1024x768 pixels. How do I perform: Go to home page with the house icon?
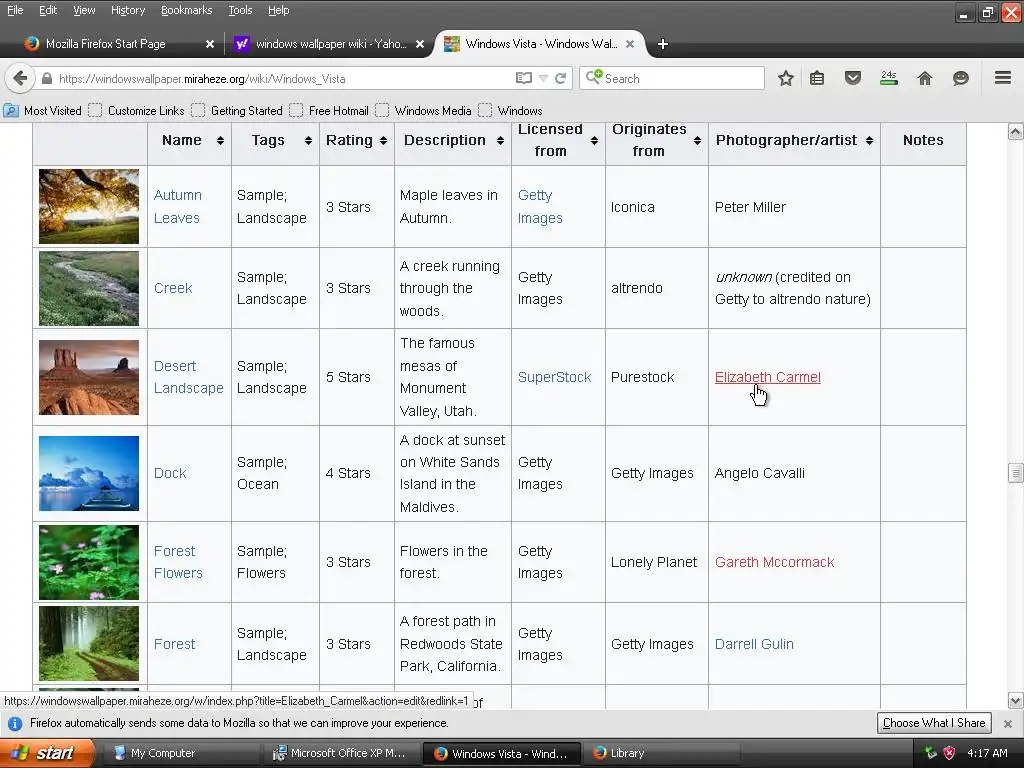[925, 78]
